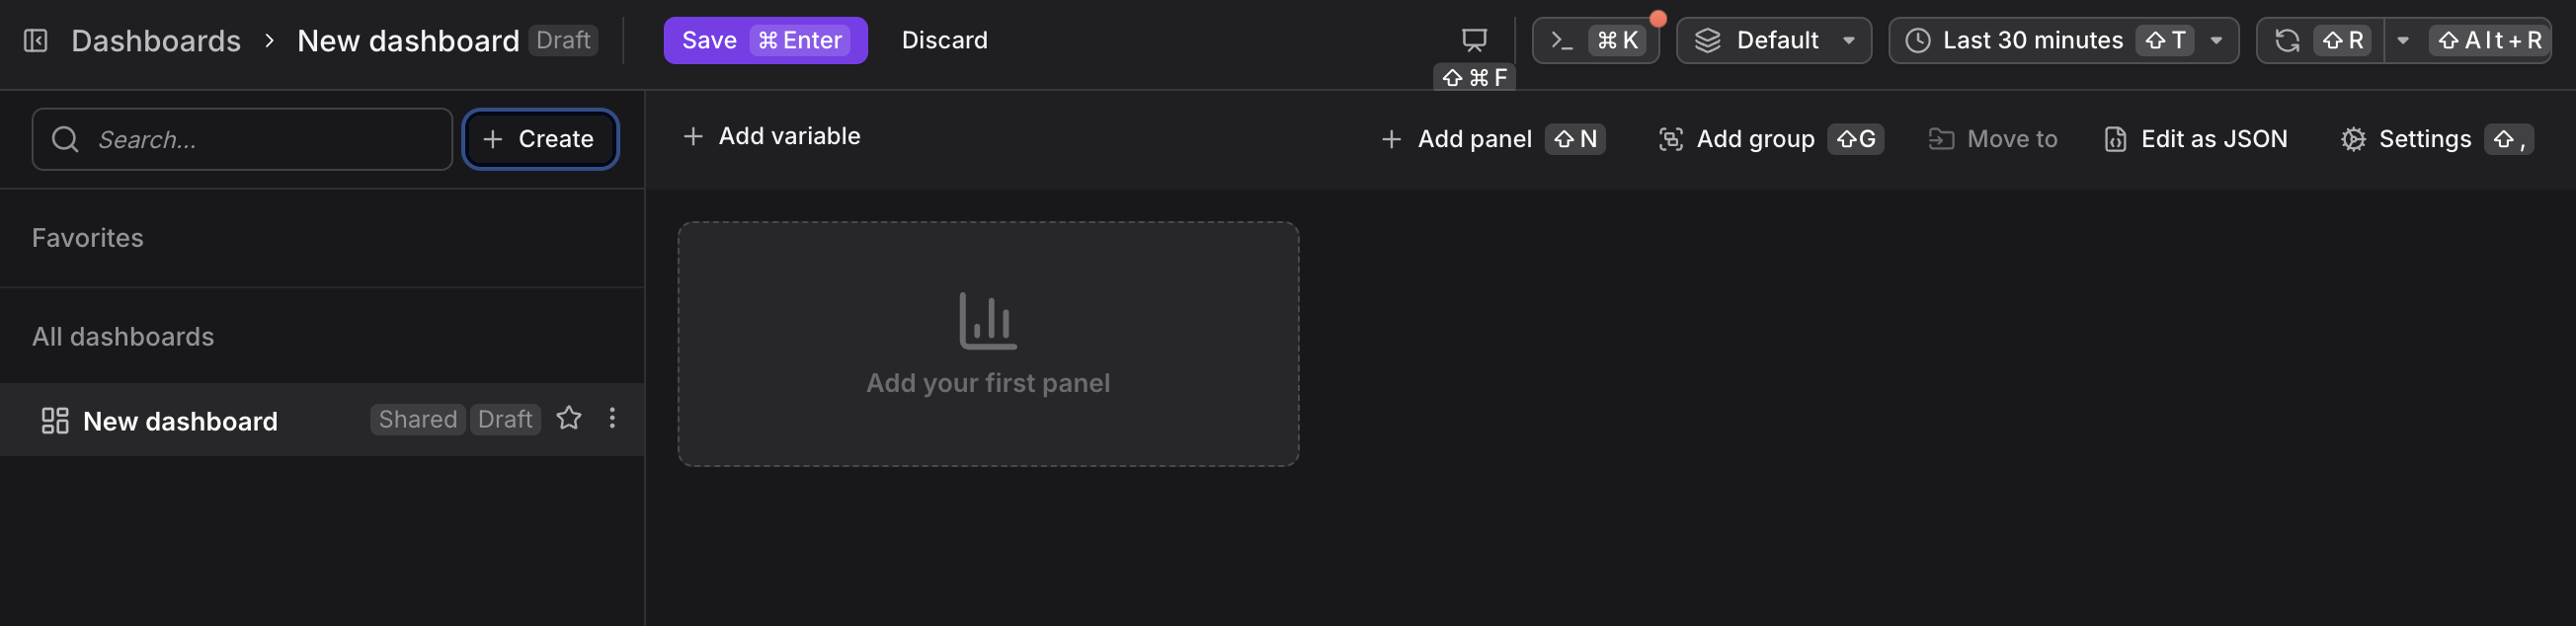Star the New dashboard as favorite
2576x626 pixels.
coord(569,418)
